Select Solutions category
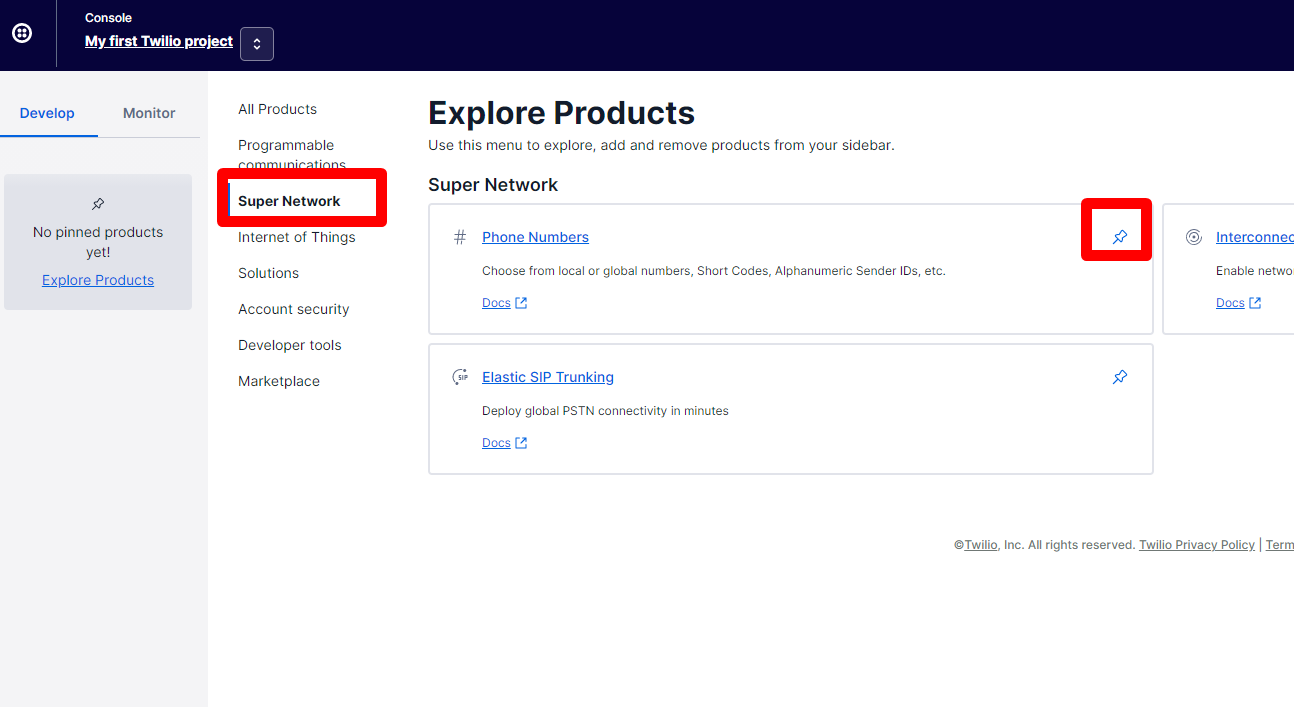The width and height of the screenshot is (1294, 707). [268, 273]
